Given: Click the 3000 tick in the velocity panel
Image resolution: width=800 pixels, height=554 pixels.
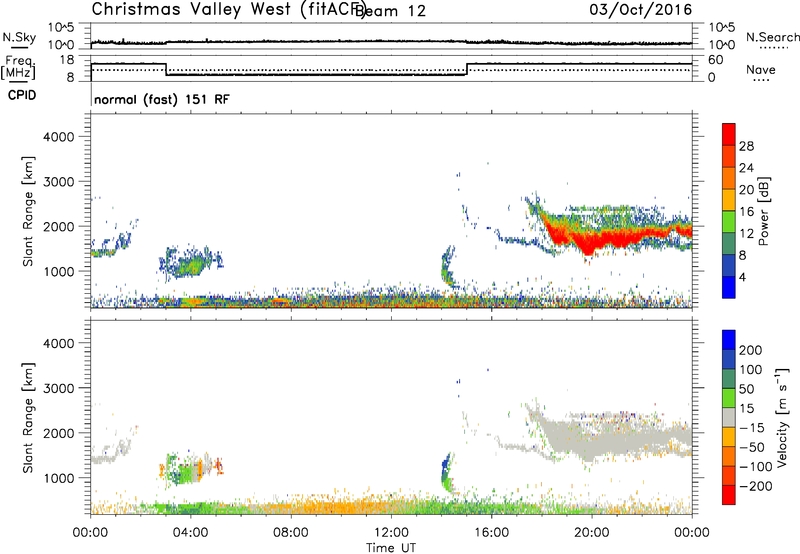Looking at the screenshot, I should [x=59, y=388].
